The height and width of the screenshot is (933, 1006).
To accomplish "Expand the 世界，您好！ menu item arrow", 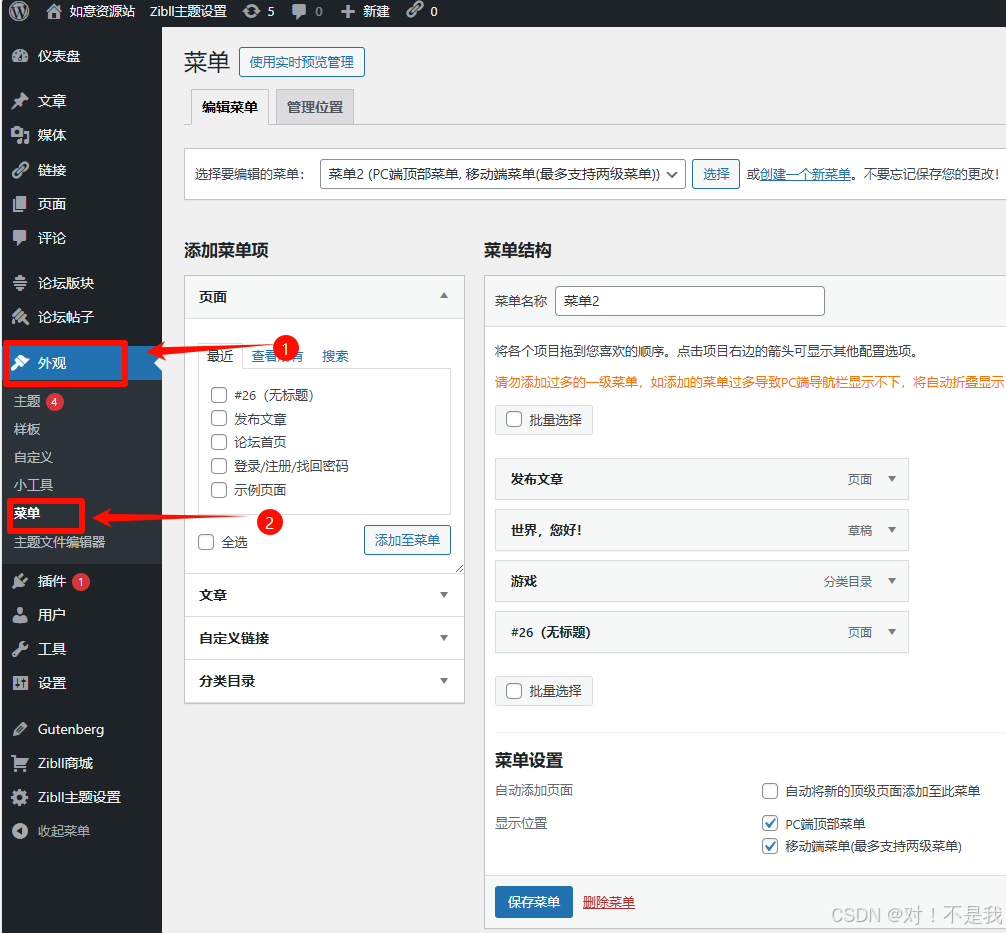I will (x=892, y=530).
